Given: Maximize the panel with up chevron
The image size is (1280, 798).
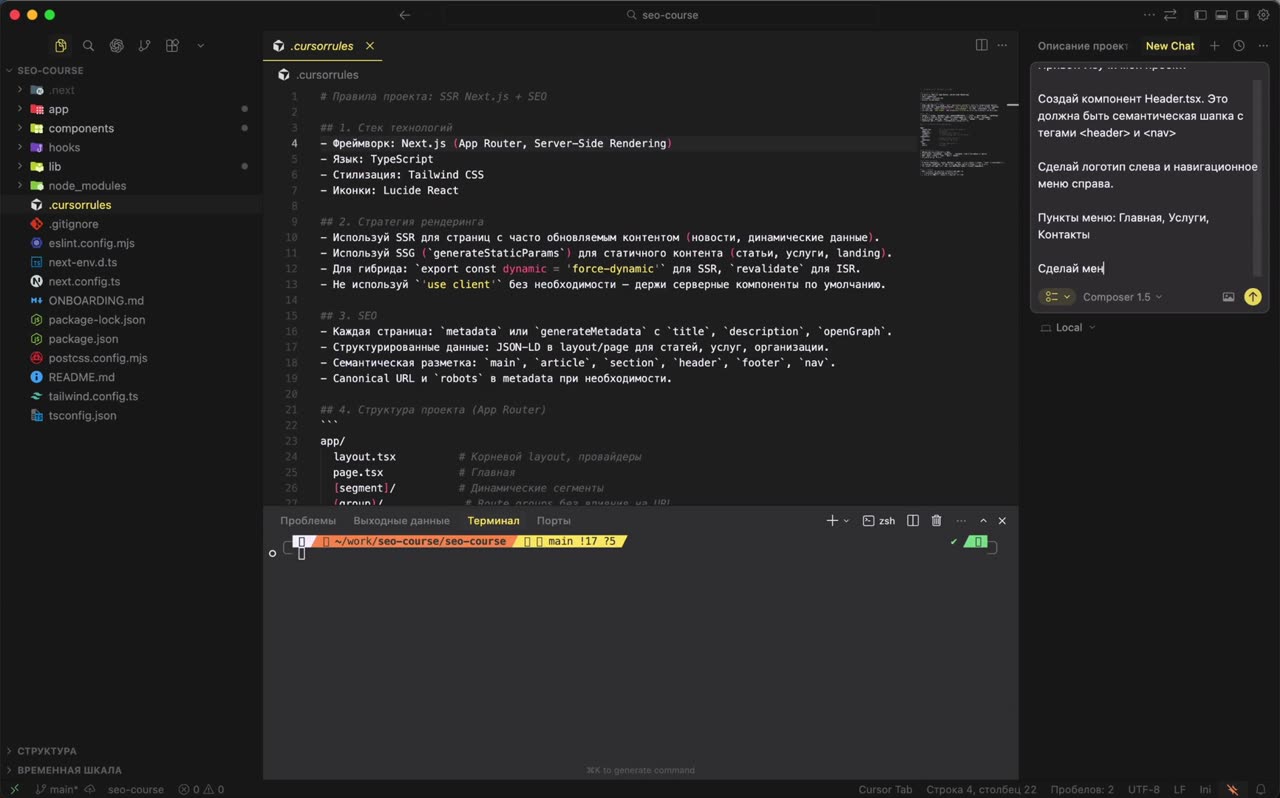Looking at the screenshot, I should coord(983,521).
